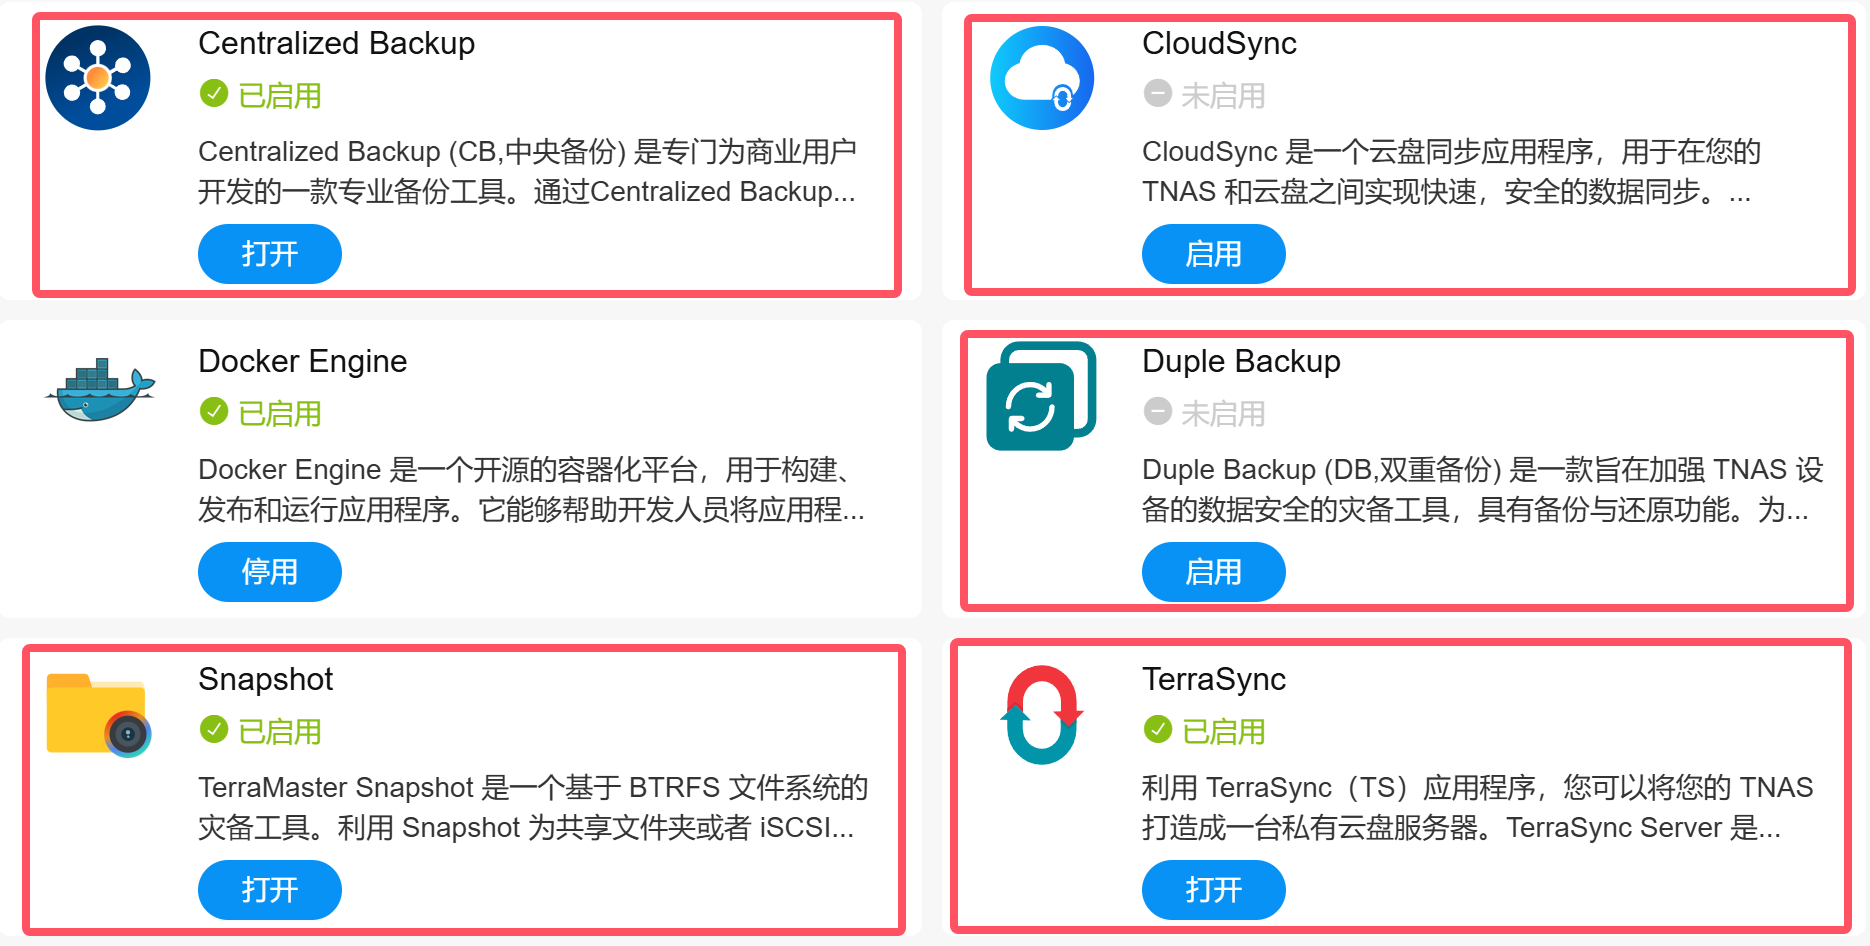
Task: Click green check icon under Docker Engine
Action: click(214, 412)
